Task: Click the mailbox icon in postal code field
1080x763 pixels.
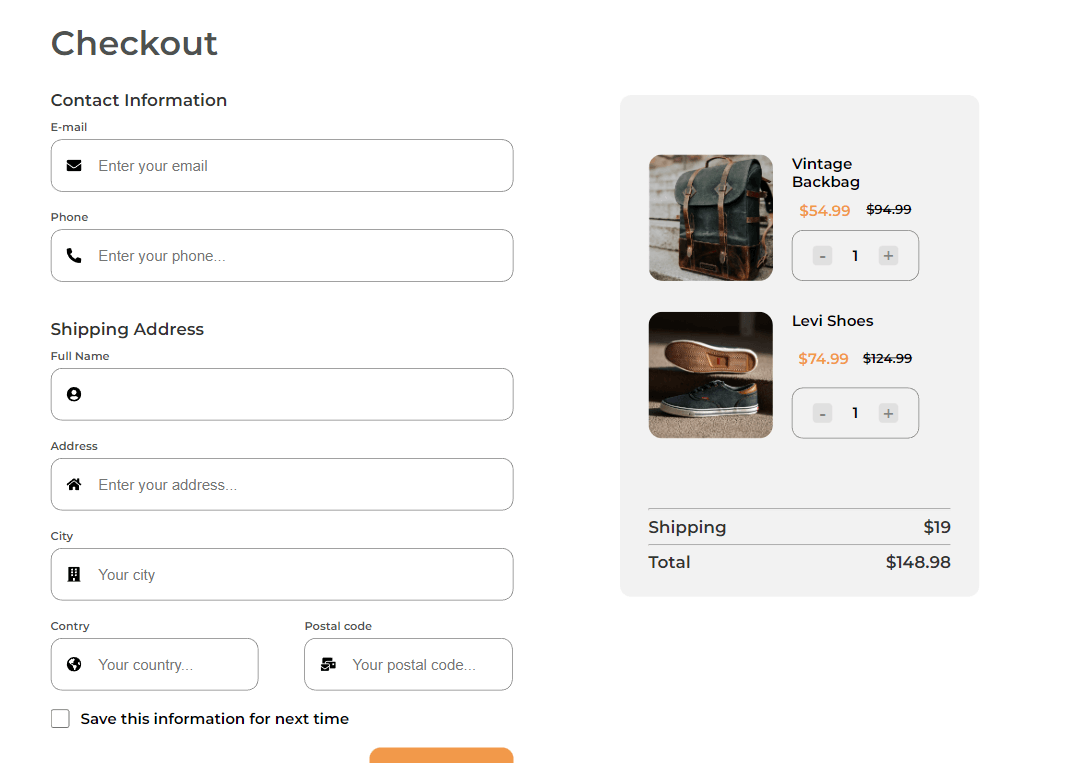Action: pyautogui.click(x=328, y=665)
